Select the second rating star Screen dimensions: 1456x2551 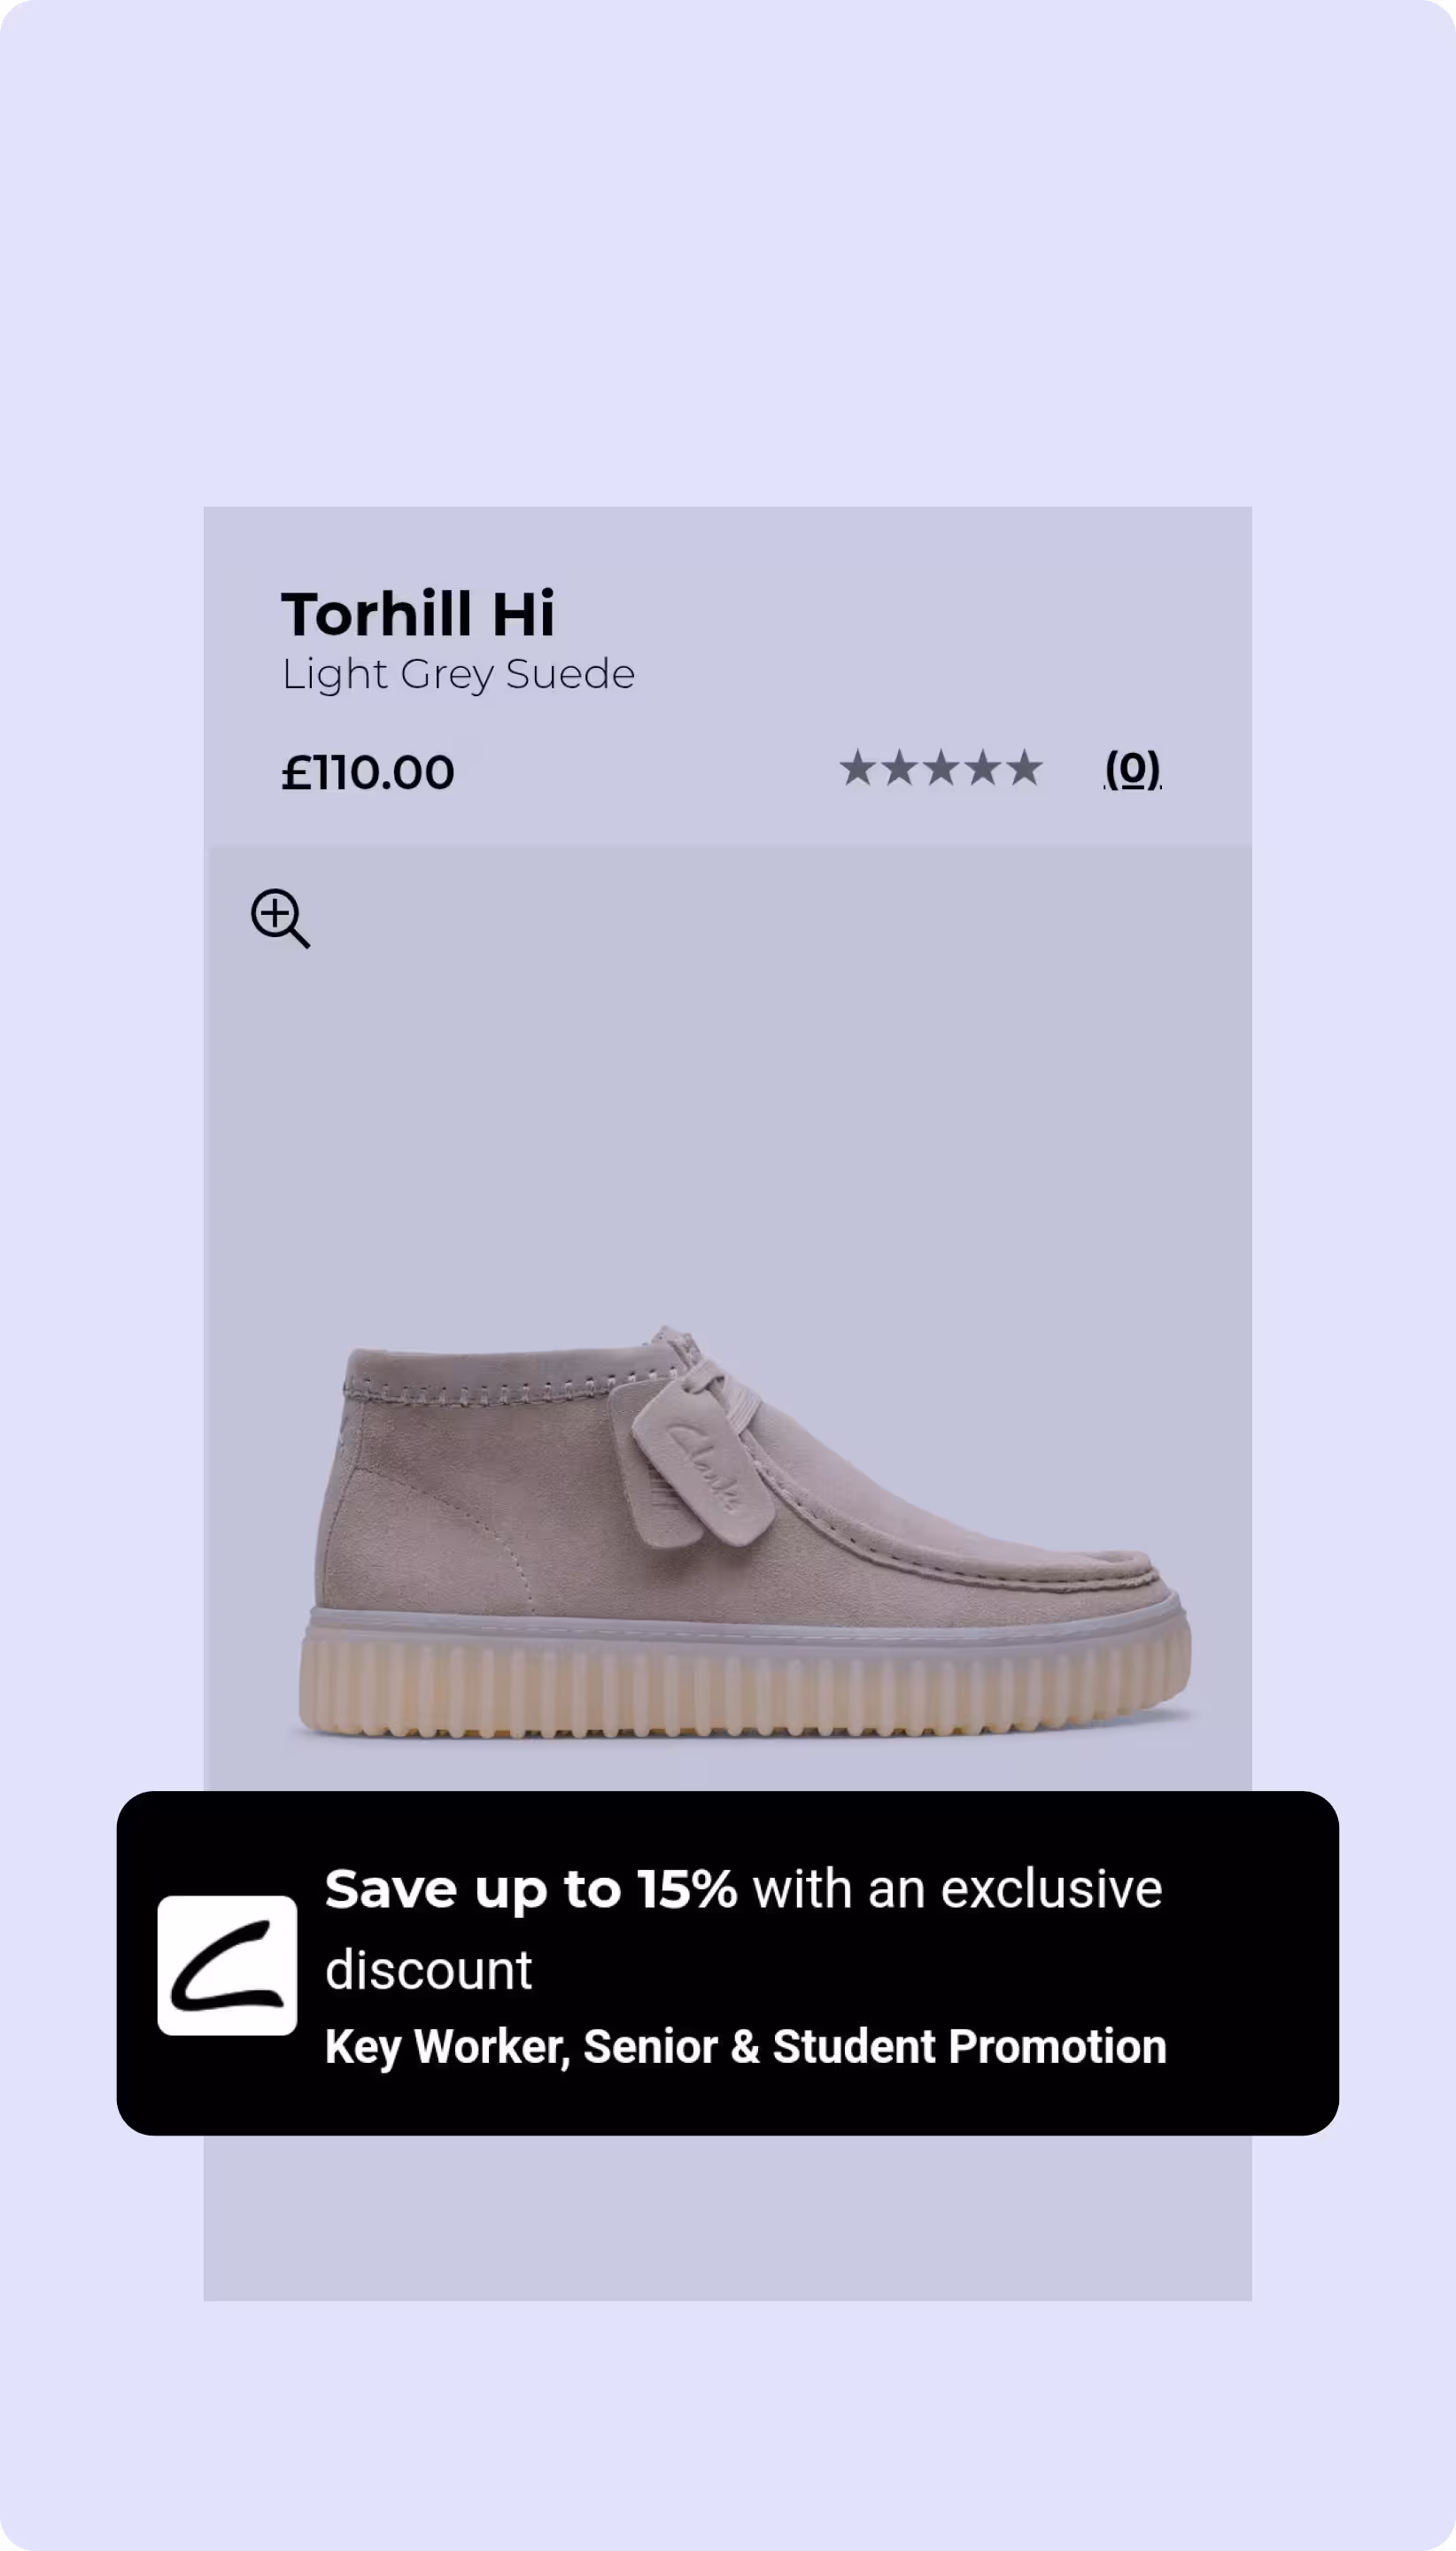[x=899, y=768]
